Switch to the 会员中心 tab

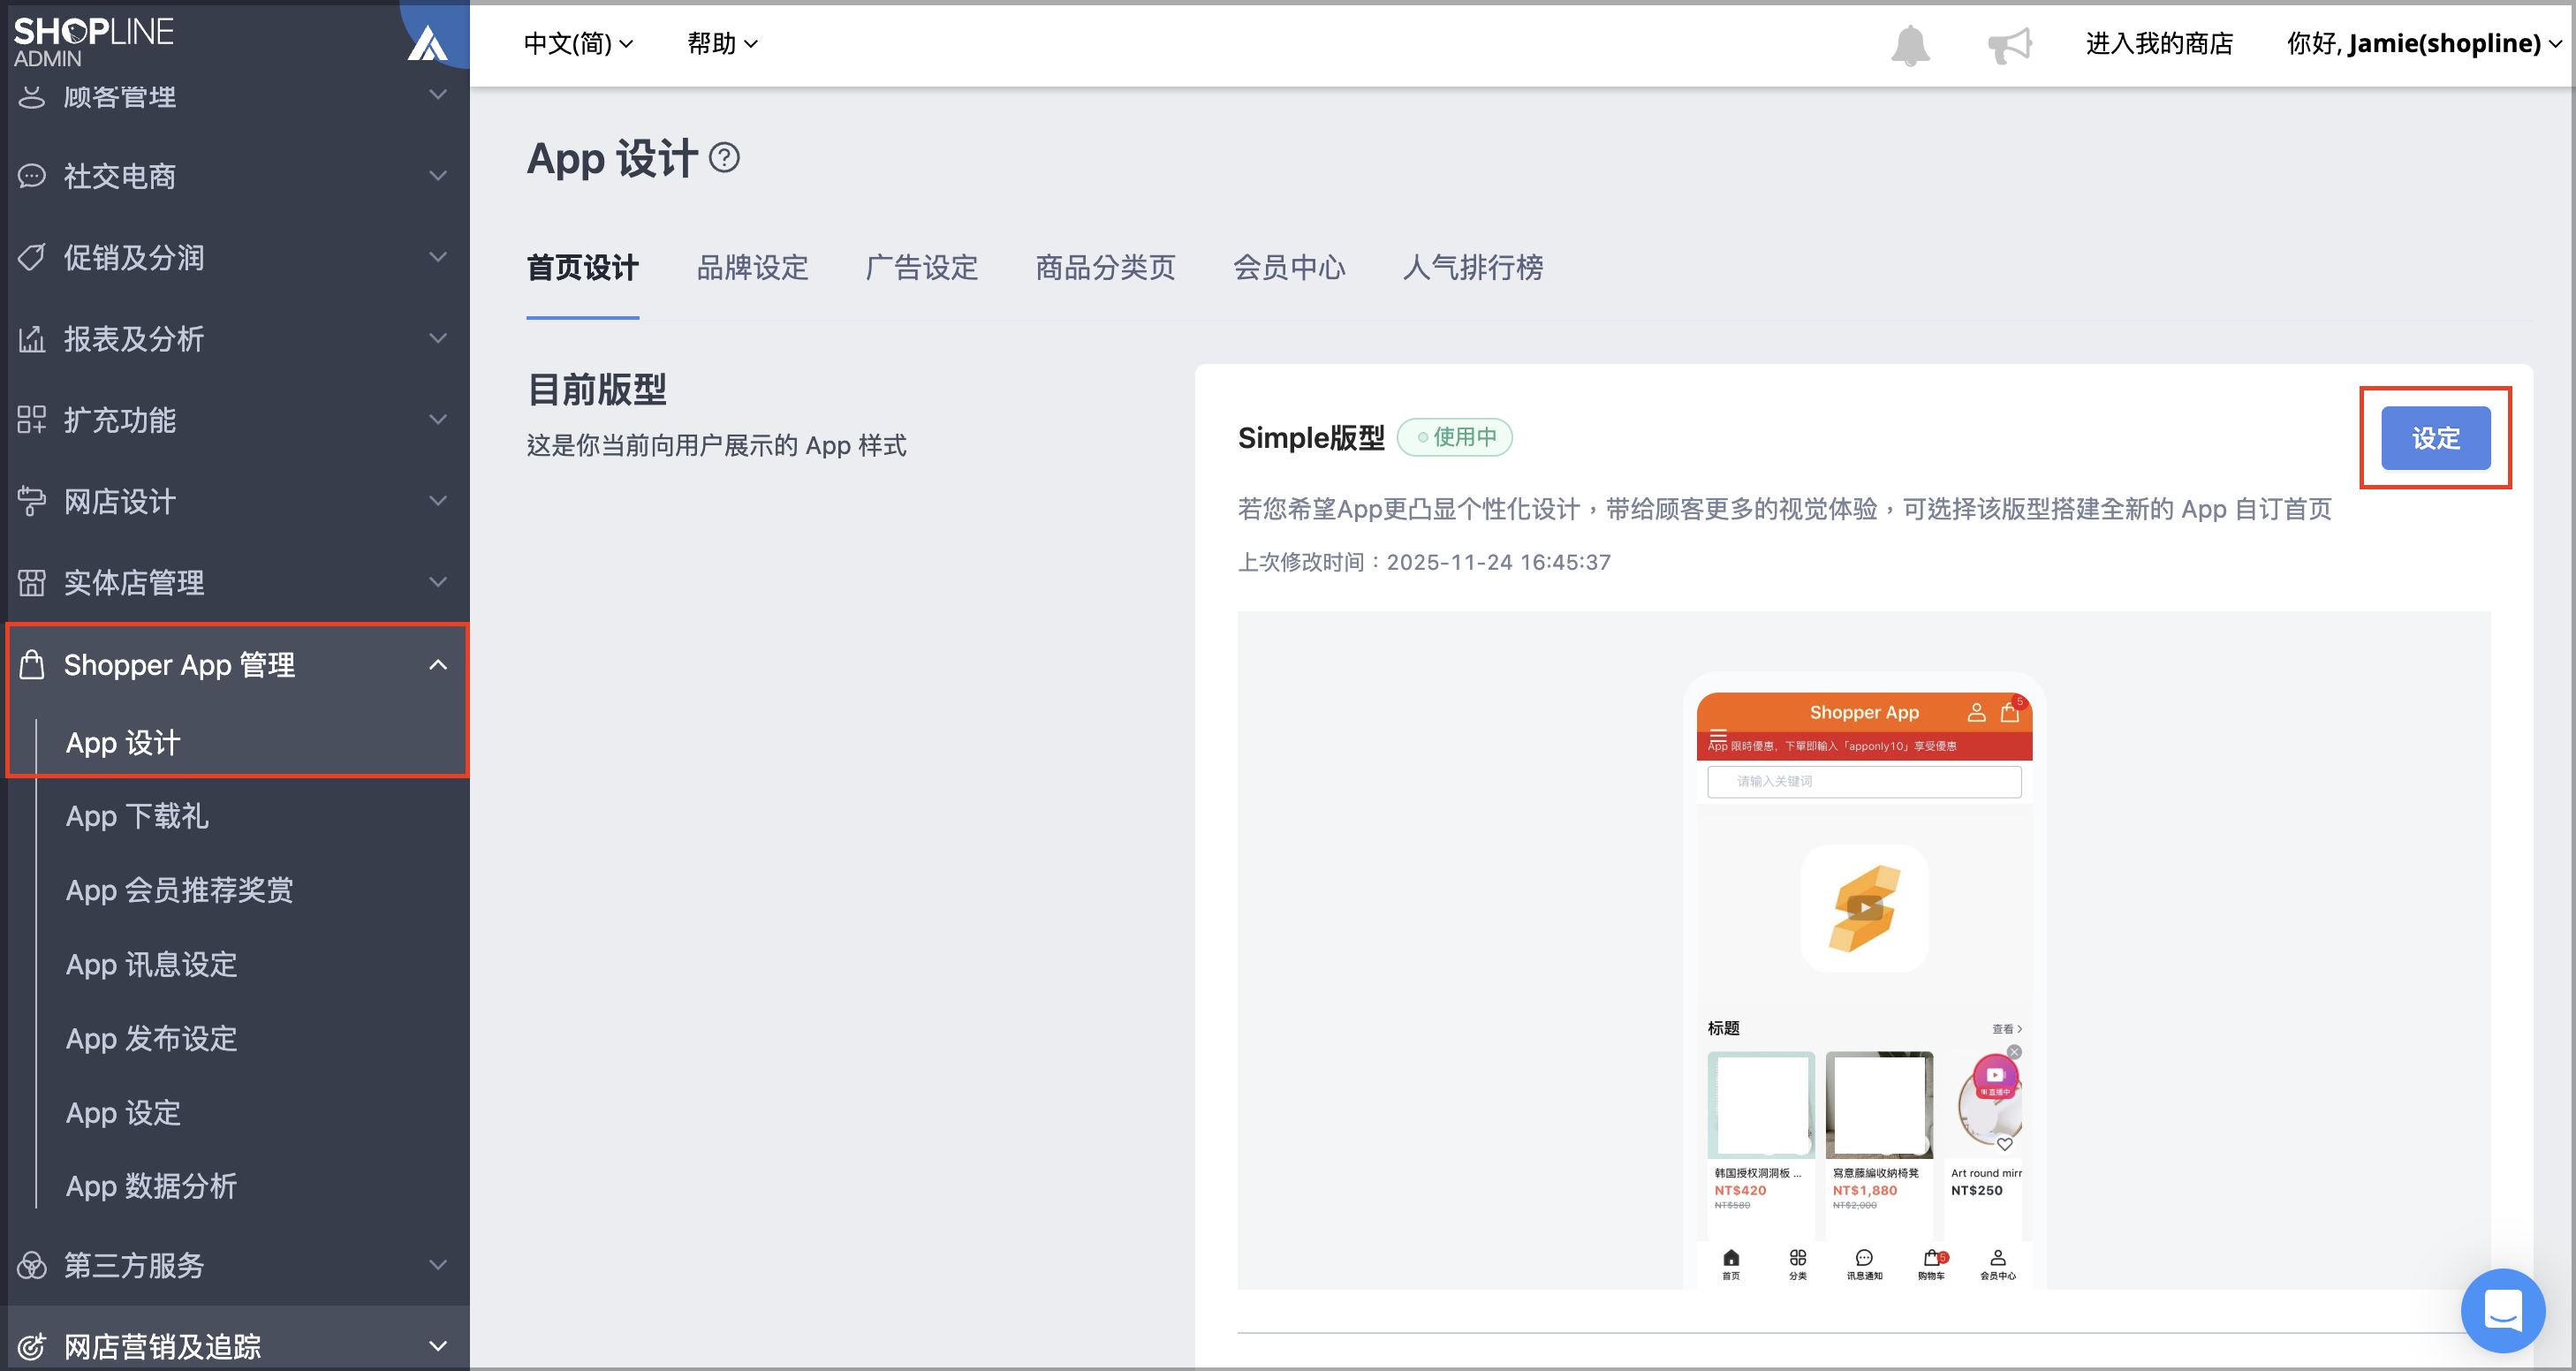click(1289, 267)
